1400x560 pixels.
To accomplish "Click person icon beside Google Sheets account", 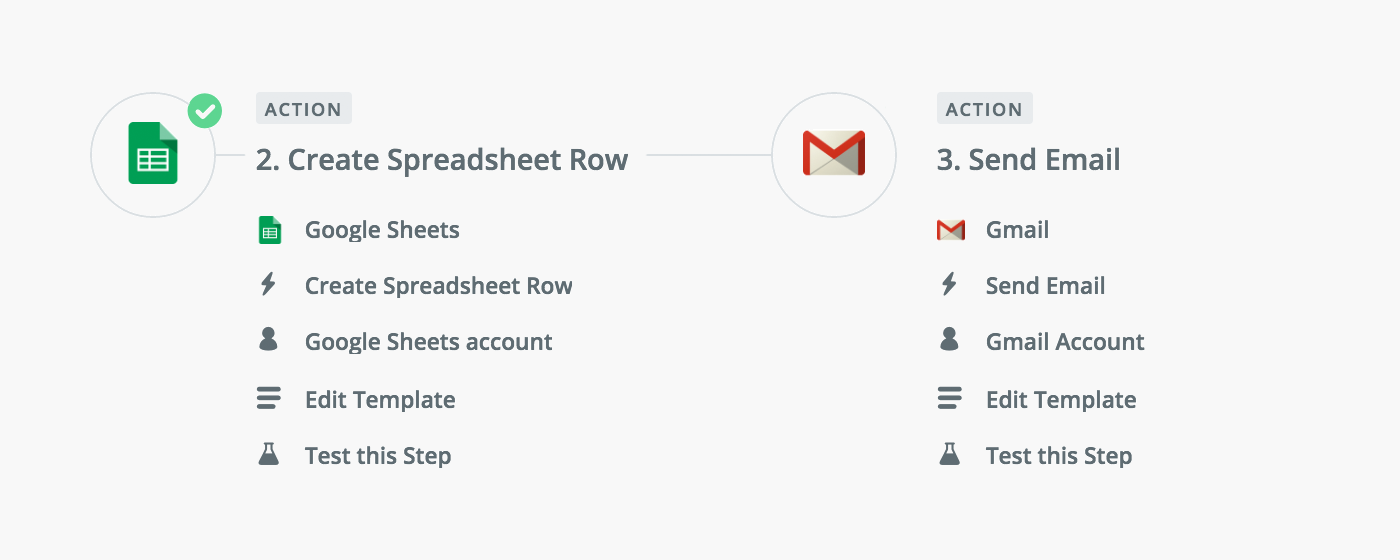I will pos(268,340).
